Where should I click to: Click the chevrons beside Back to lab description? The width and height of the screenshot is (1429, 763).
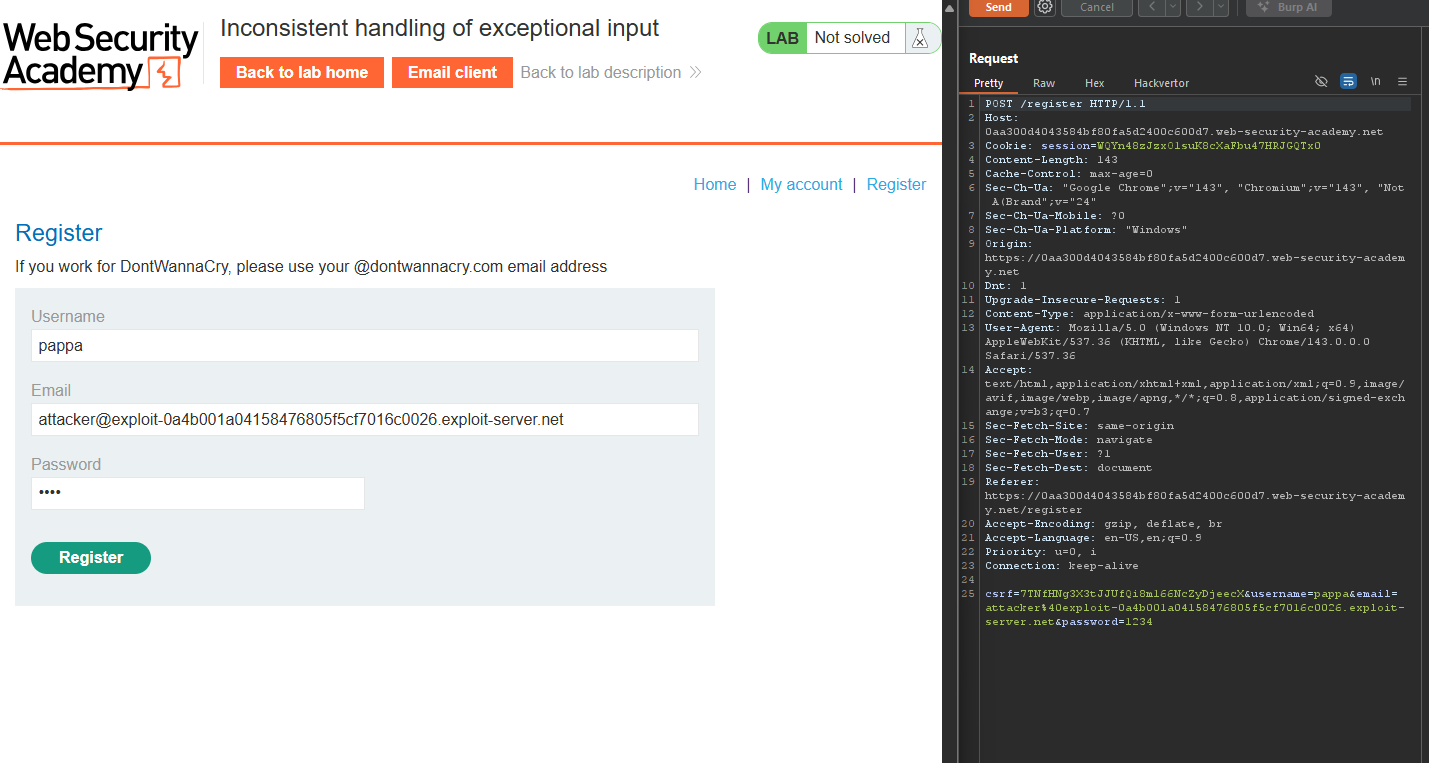[x=695, y=72]
